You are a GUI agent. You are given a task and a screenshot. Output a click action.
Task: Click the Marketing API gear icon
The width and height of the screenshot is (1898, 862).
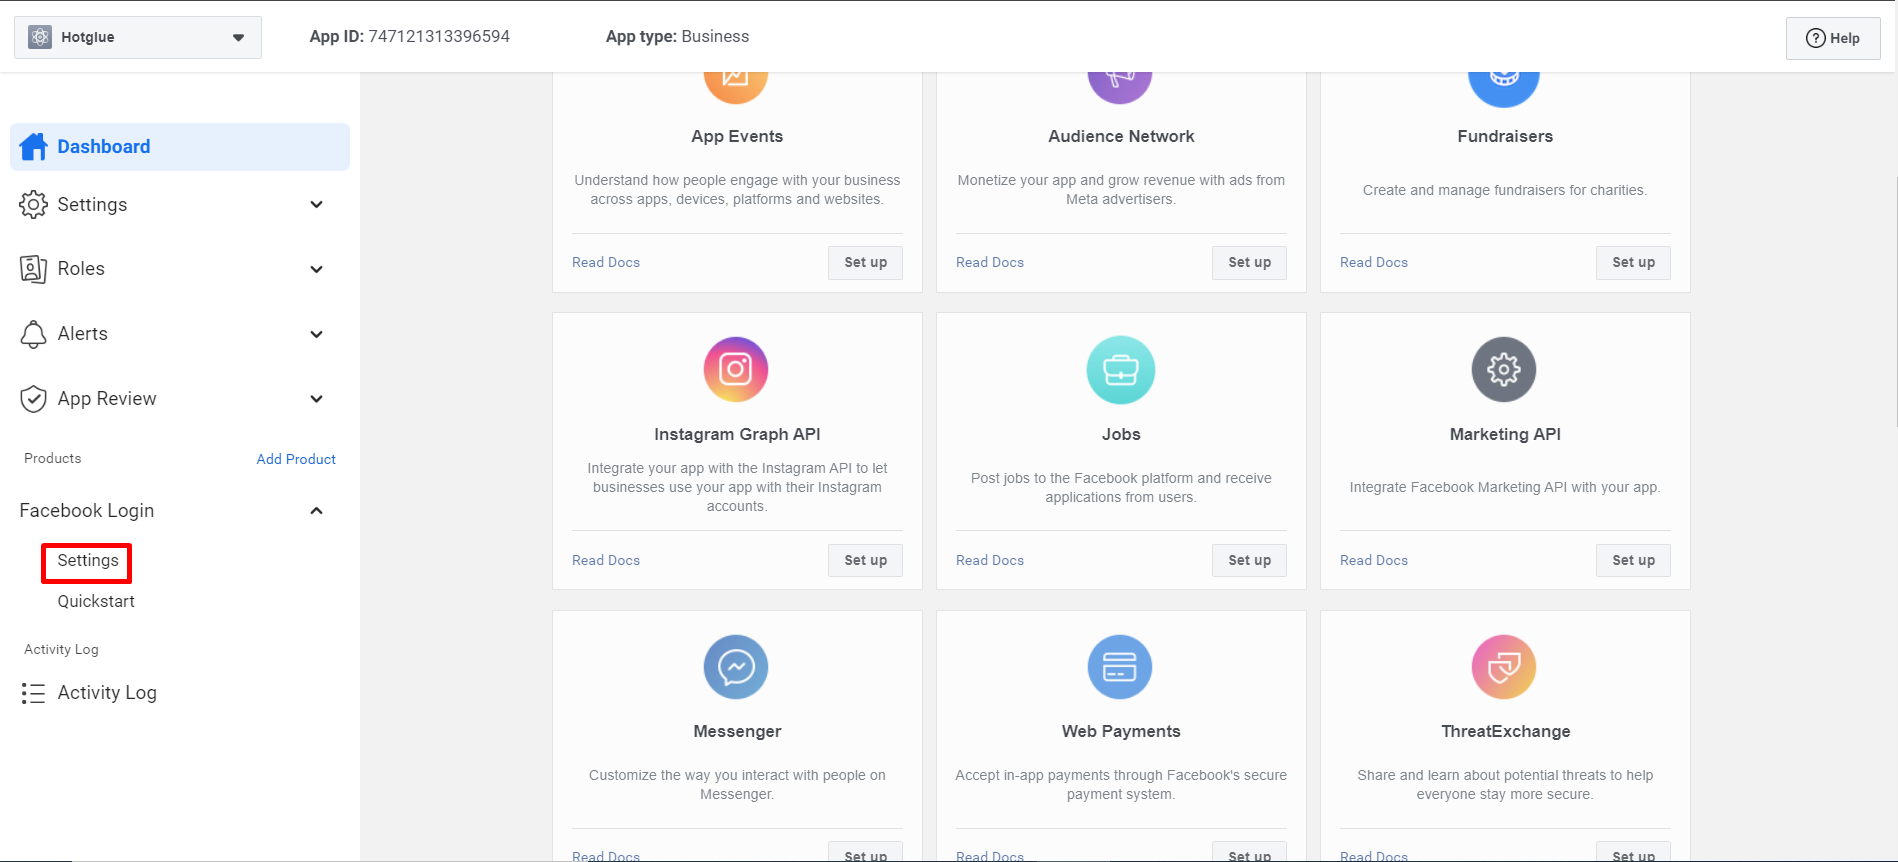pos(1504,369)
